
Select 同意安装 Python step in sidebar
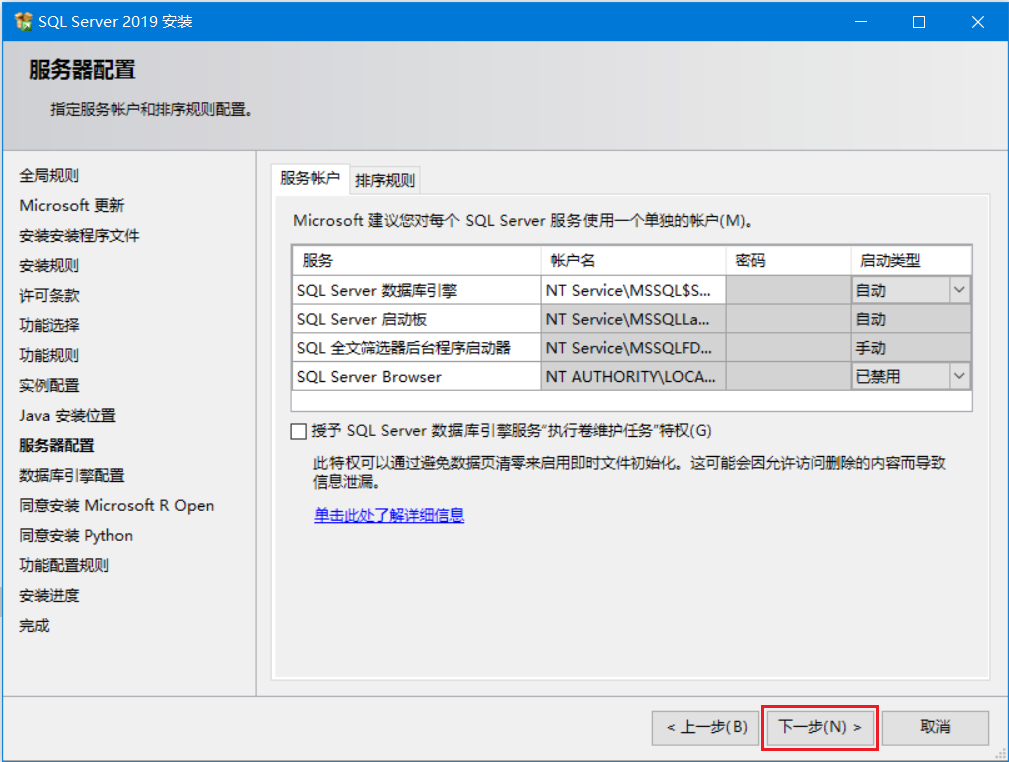click(76, 535)
